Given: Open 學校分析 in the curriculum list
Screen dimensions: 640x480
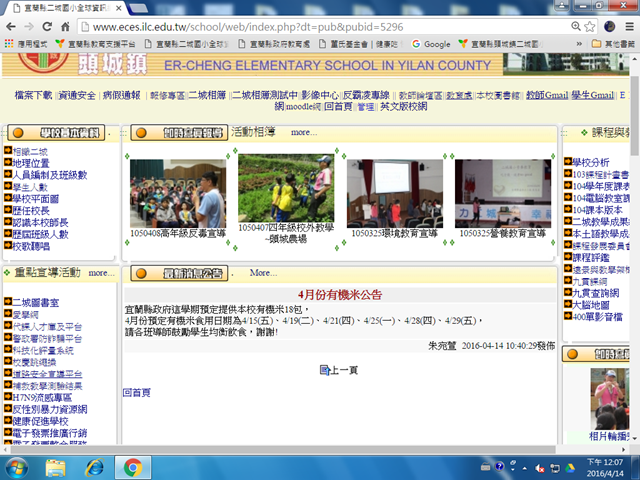Looking at the screenshot, I should pyautogui.click(x=591, y=162).
